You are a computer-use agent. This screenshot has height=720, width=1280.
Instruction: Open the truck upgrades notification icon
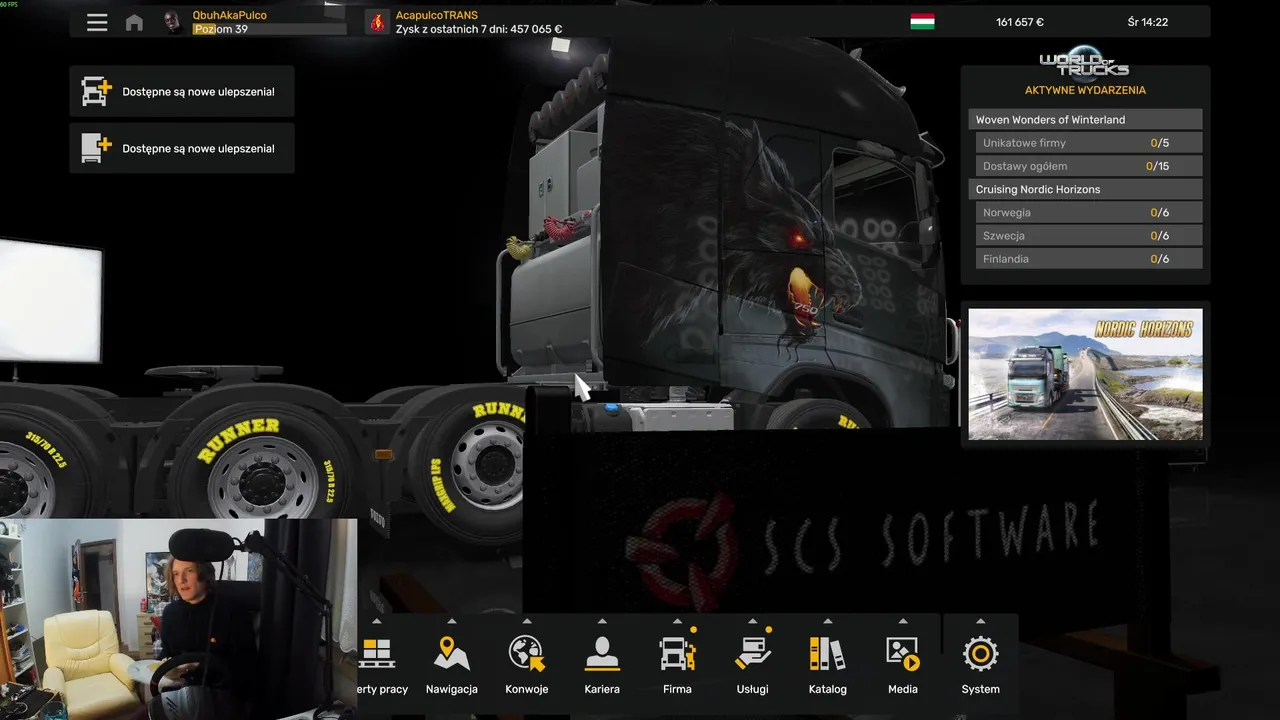(96, 91)
